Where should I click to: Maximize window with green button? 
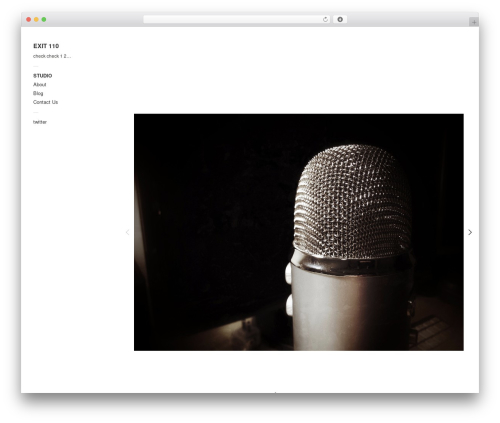tap(44, 20)
